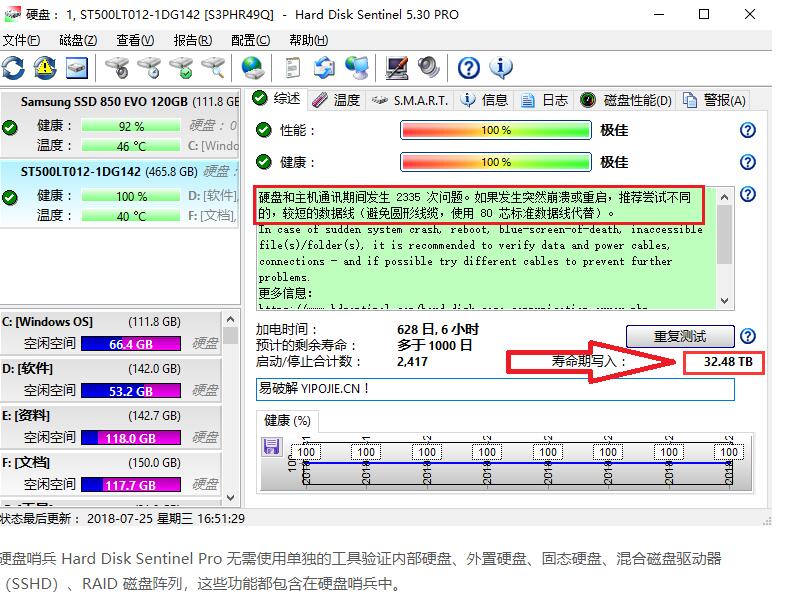The height and width of the screenshot is (599, 789).
Task: Click the 628 日, 6 小时 power-on time
Action: point(438,329)
